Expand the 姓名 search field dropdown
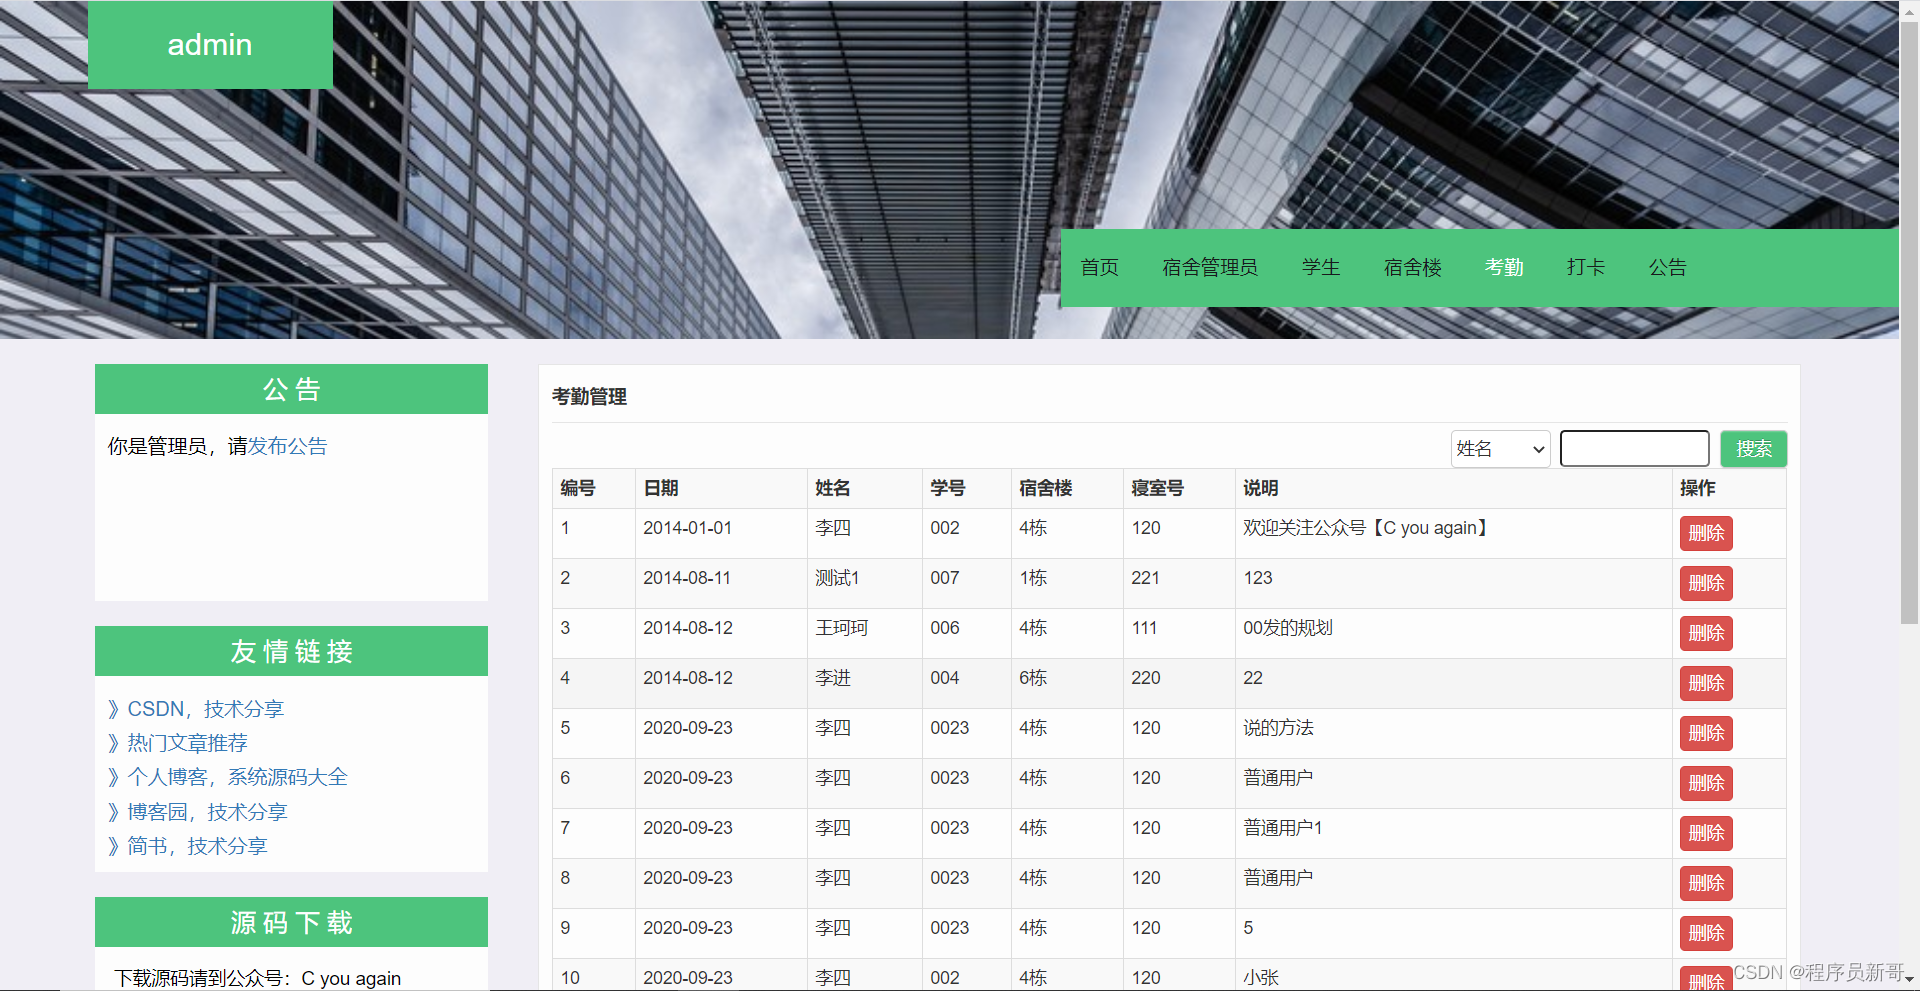 point(1500,449)
